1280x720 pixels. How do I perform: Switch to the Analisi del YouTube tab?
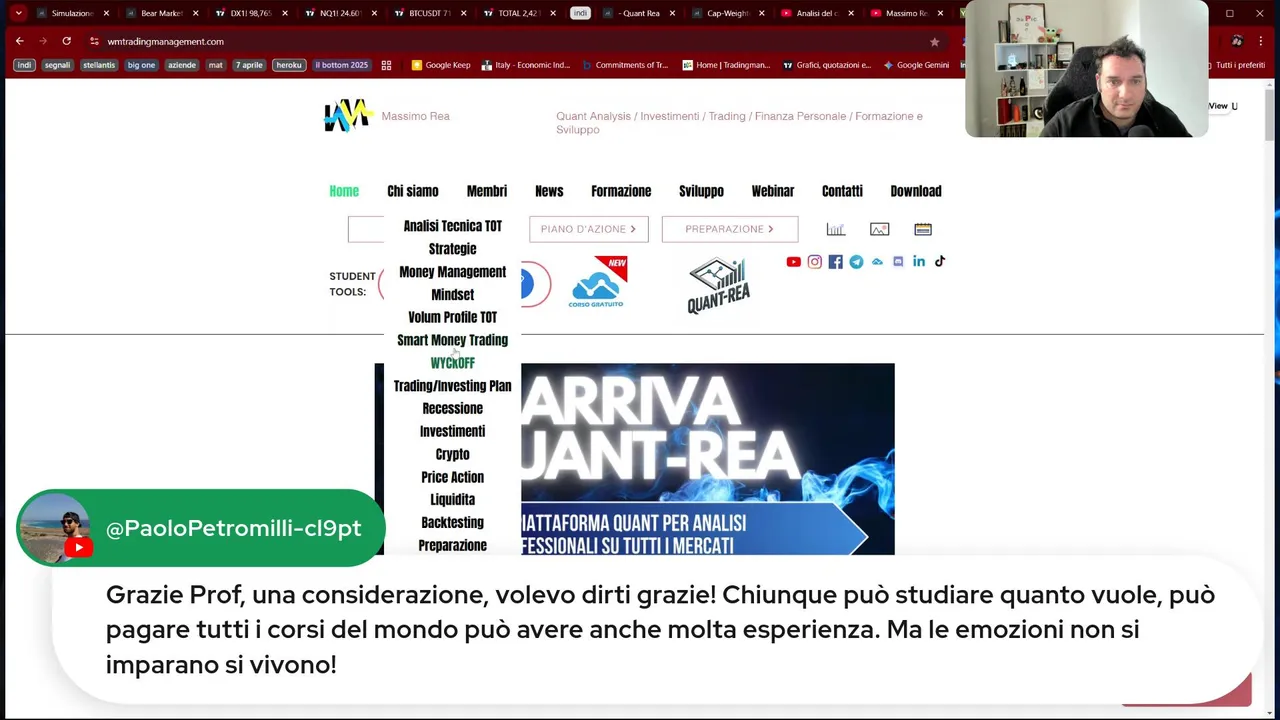tap(815, 13)
